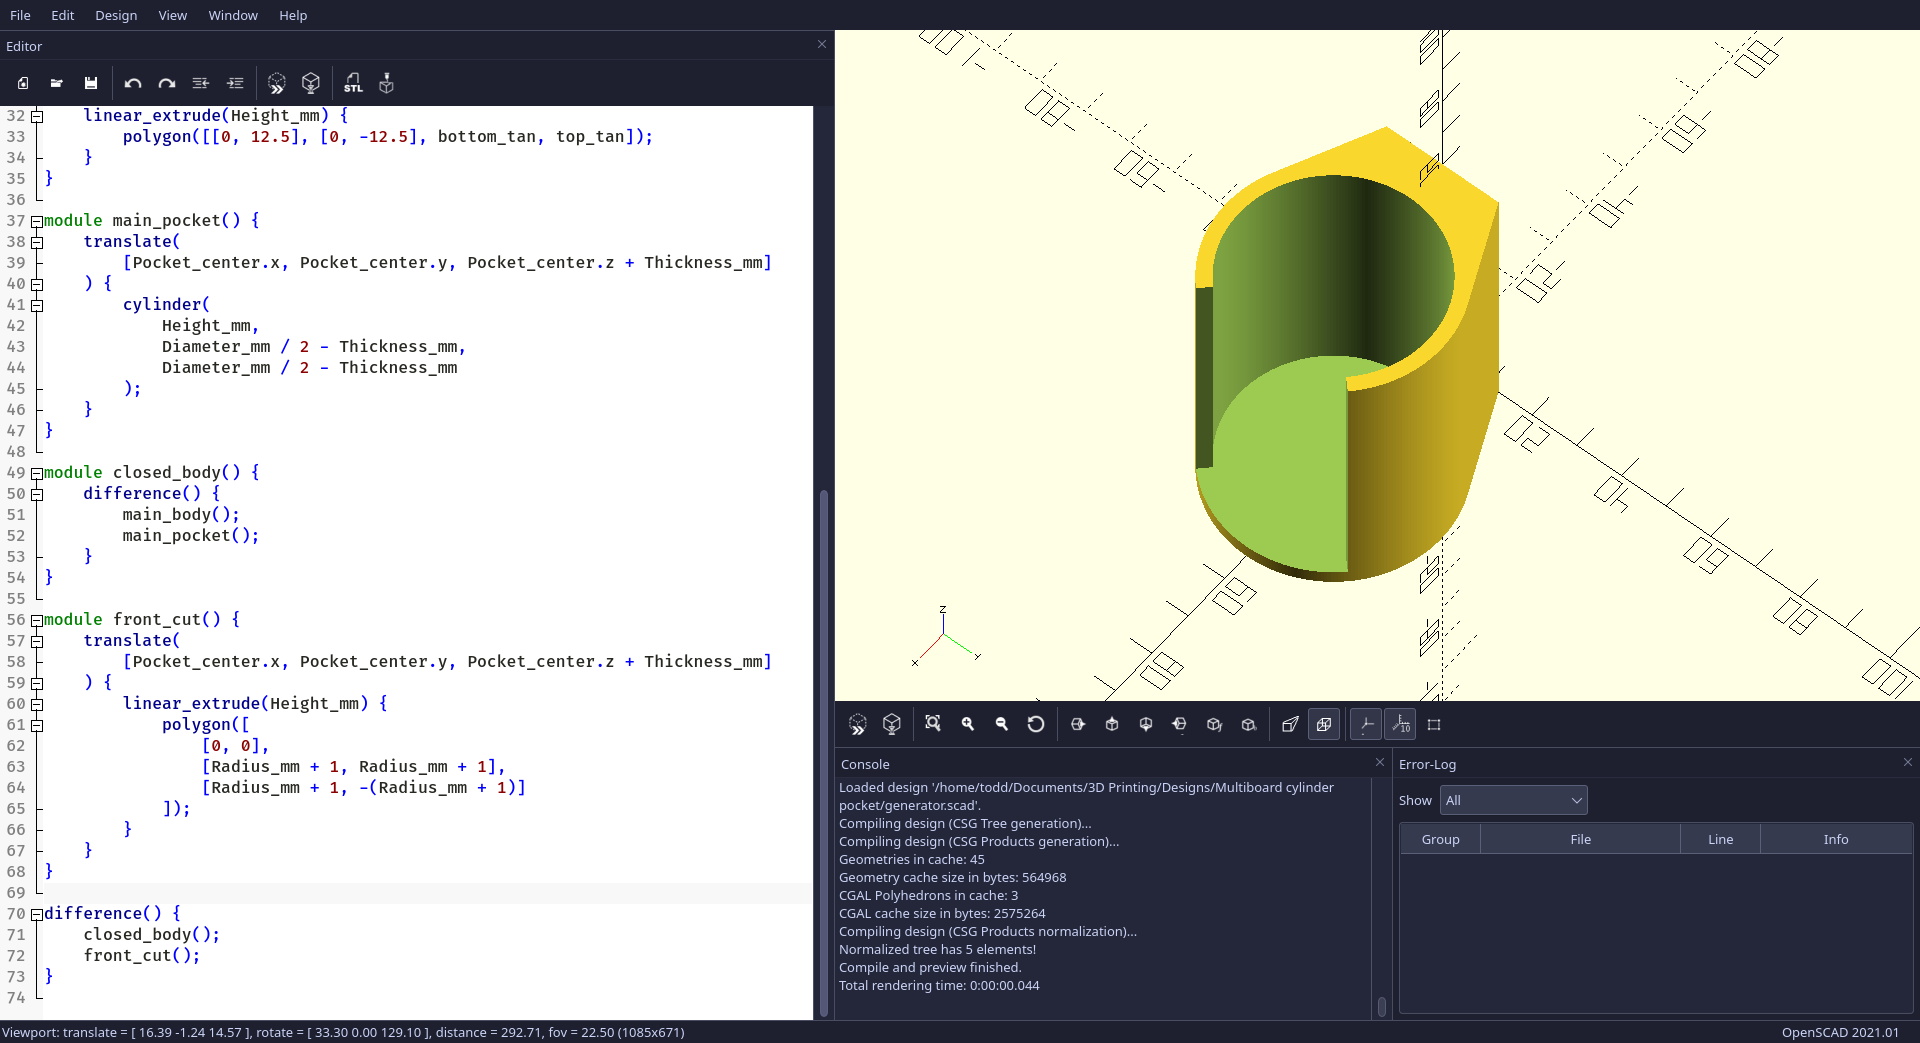Run Render from editor toolbar
The height and width of the screenshot is (1043, 1920).
tap(311, 83)
